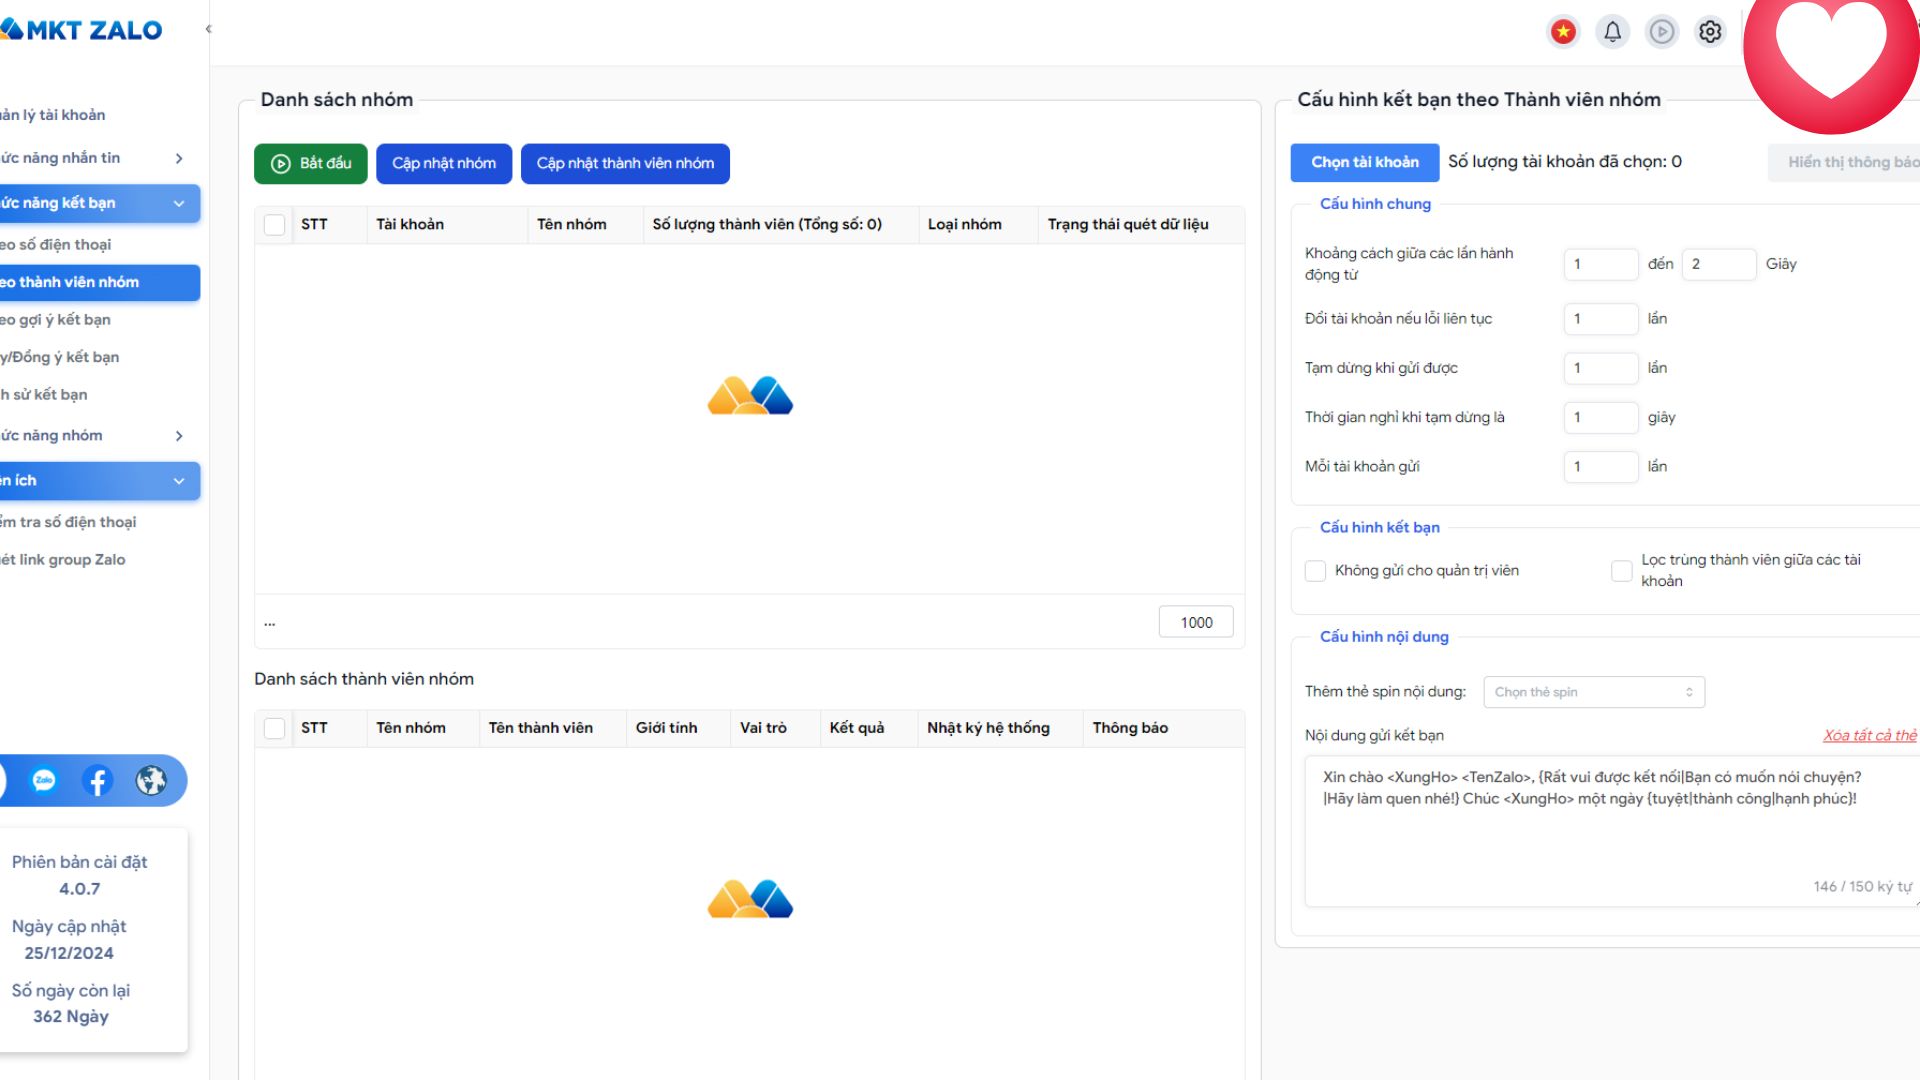Click update date 25/12/2024 text
The image size is (1920, 1080).
pos(69,954)
